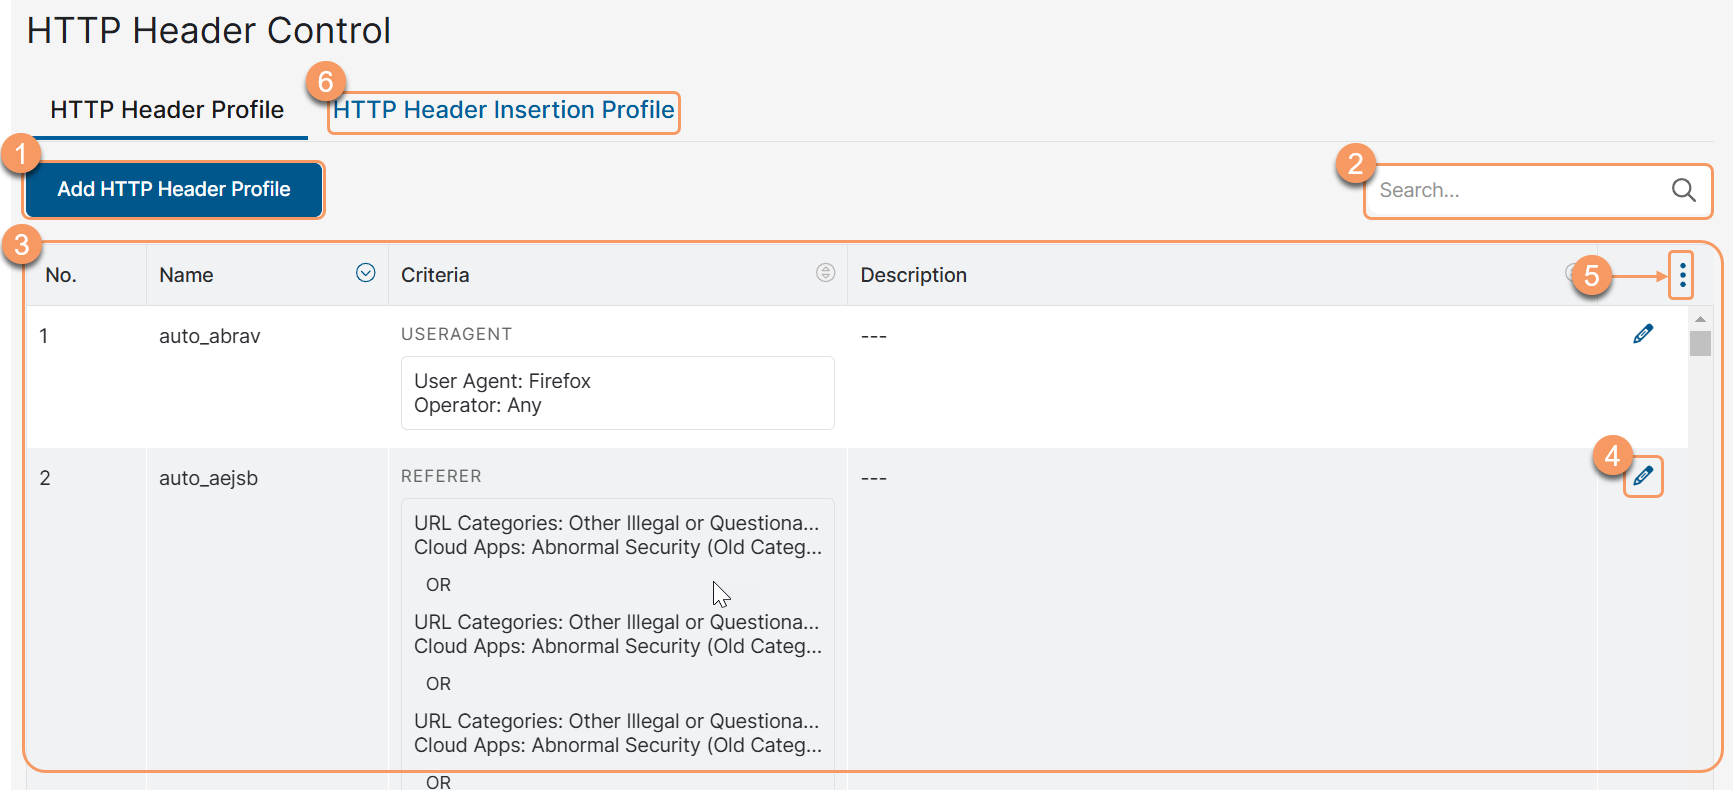1733x790 pixels.
Task: Select the auto_aejsb profile name
Action: point(209,478)
